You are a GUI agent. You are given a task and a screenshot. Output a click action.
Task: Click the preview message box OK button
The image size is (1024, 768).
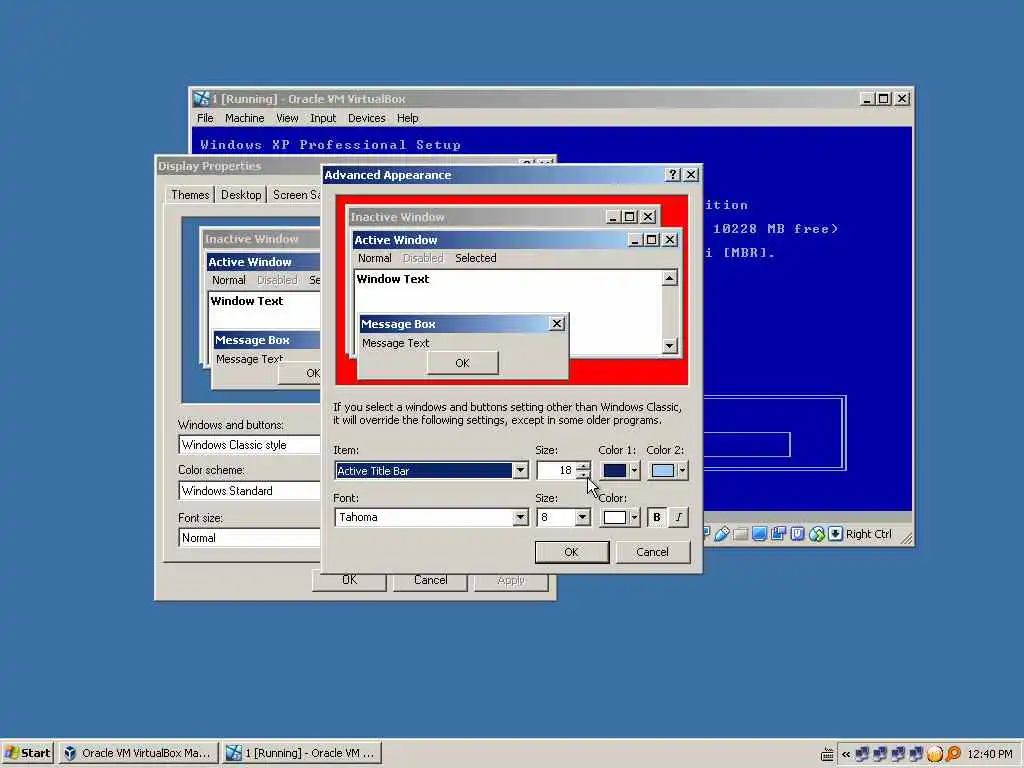[462, 363]
